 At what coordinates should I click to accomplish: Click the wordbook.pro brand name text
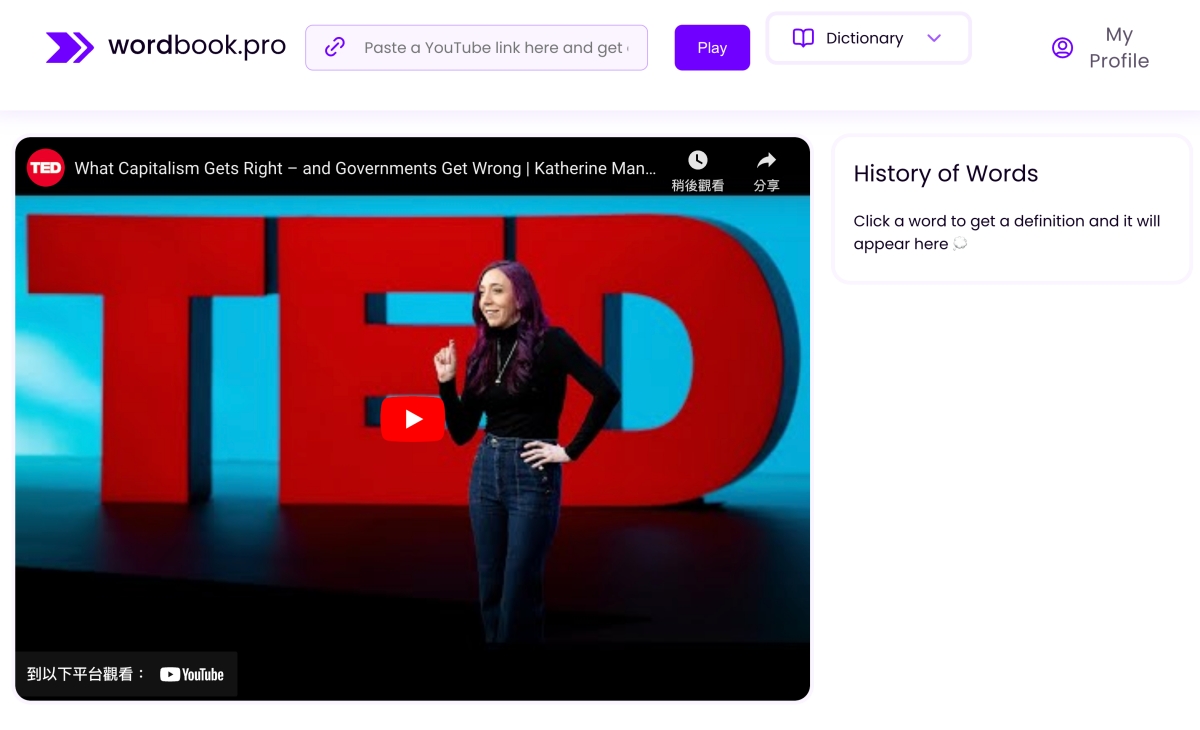[197, 46]
